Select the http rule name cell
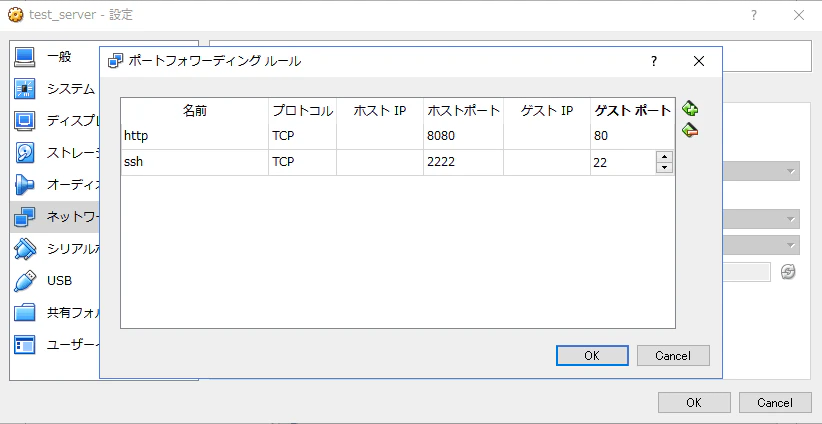822x424 pixels. coord(194,136)
